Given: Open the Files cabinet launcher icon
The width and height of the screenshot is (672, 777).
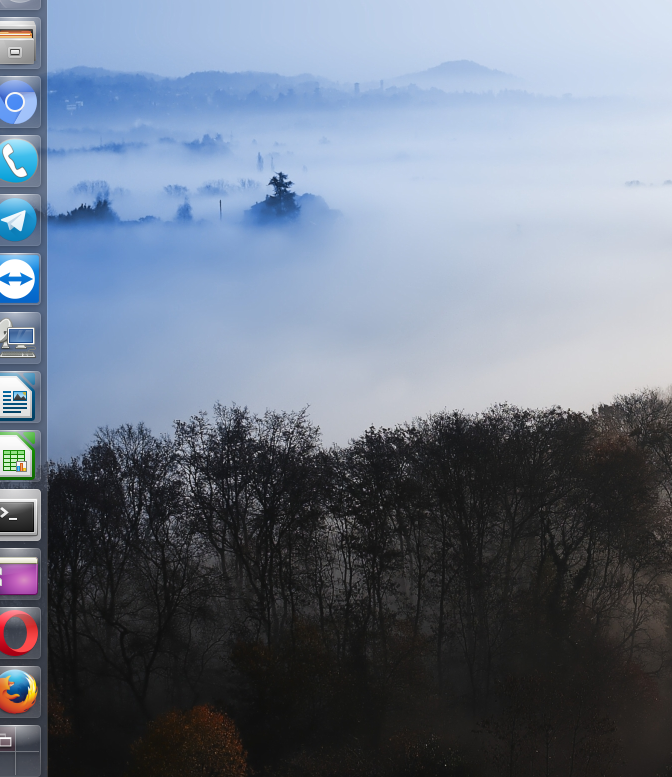Looking at the screenshot, I should [17, 43].
